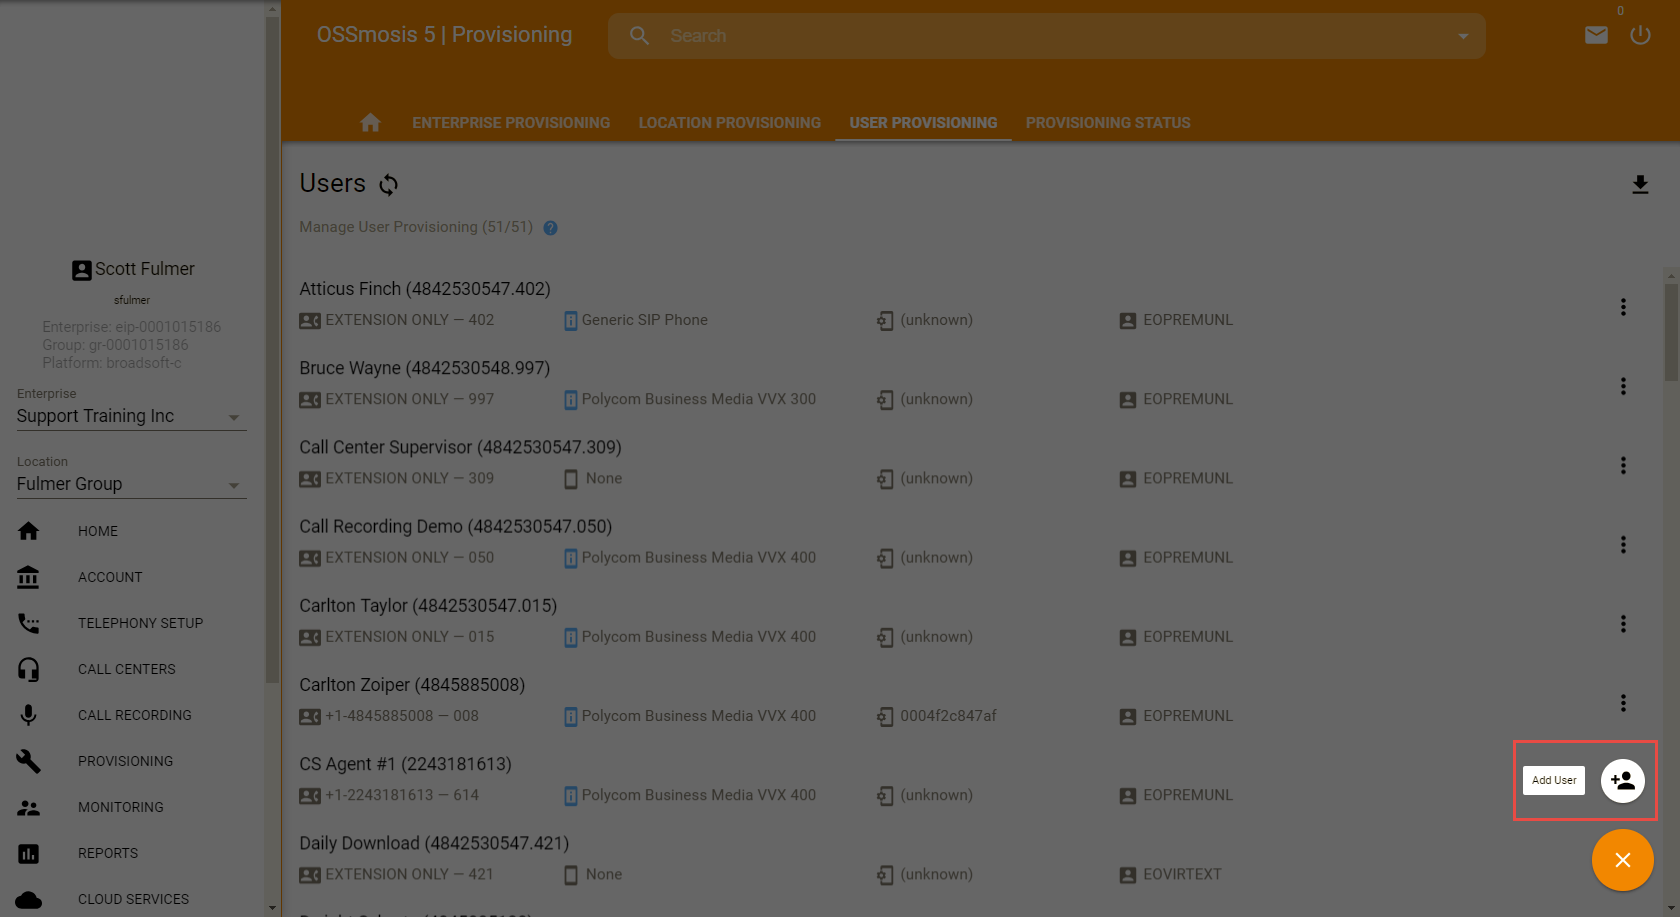This screenshot has width=1680, height=917.
Task: Open options menu for Bruce Wayne
Action: (1623, 386)
